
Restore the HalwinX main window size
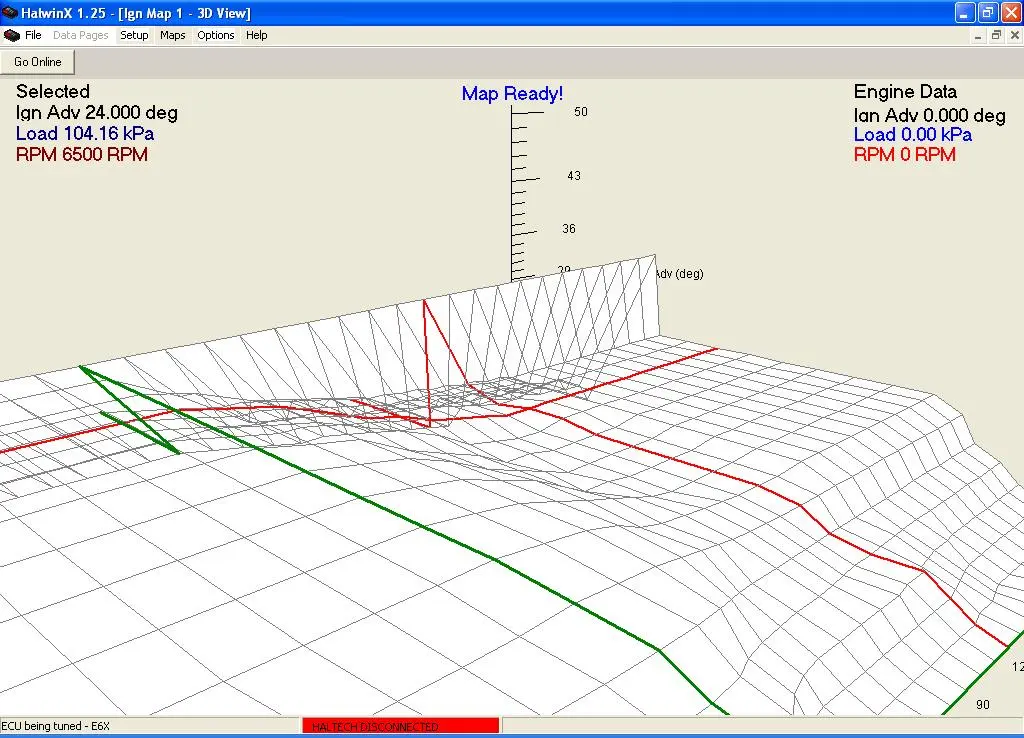click(986, 13)
